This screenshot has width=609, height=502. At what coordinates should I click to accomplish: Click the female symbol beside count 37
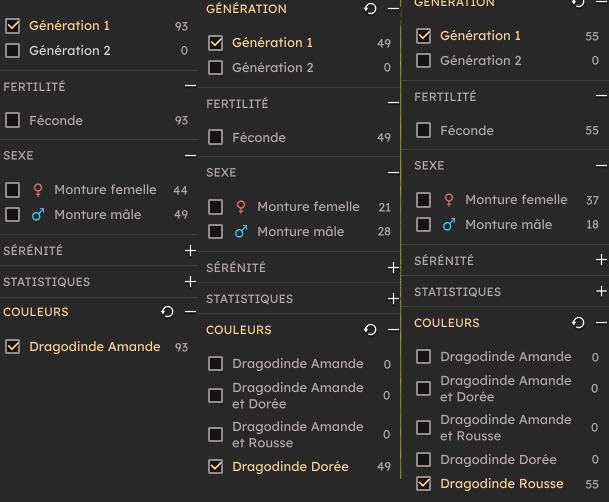coord(449,200)
